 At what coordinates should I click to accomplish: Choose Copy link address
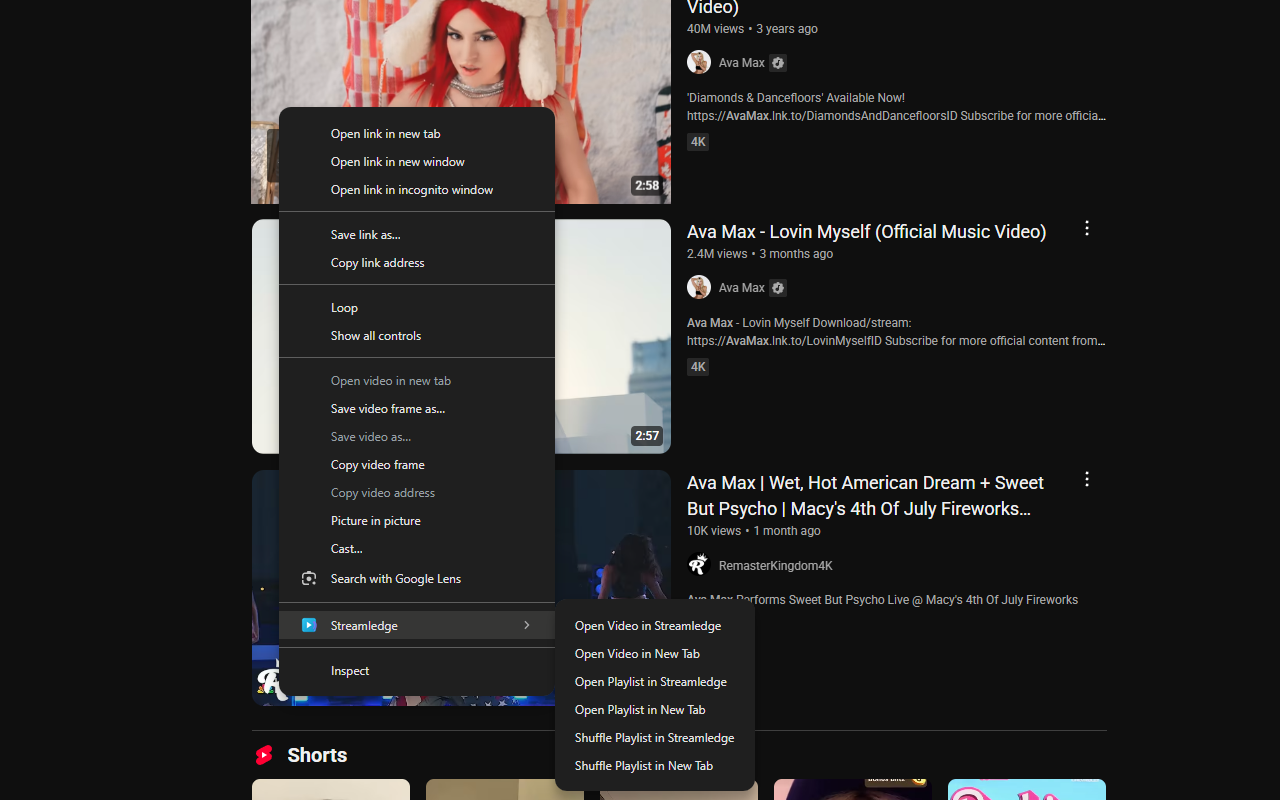pos(417,263)
